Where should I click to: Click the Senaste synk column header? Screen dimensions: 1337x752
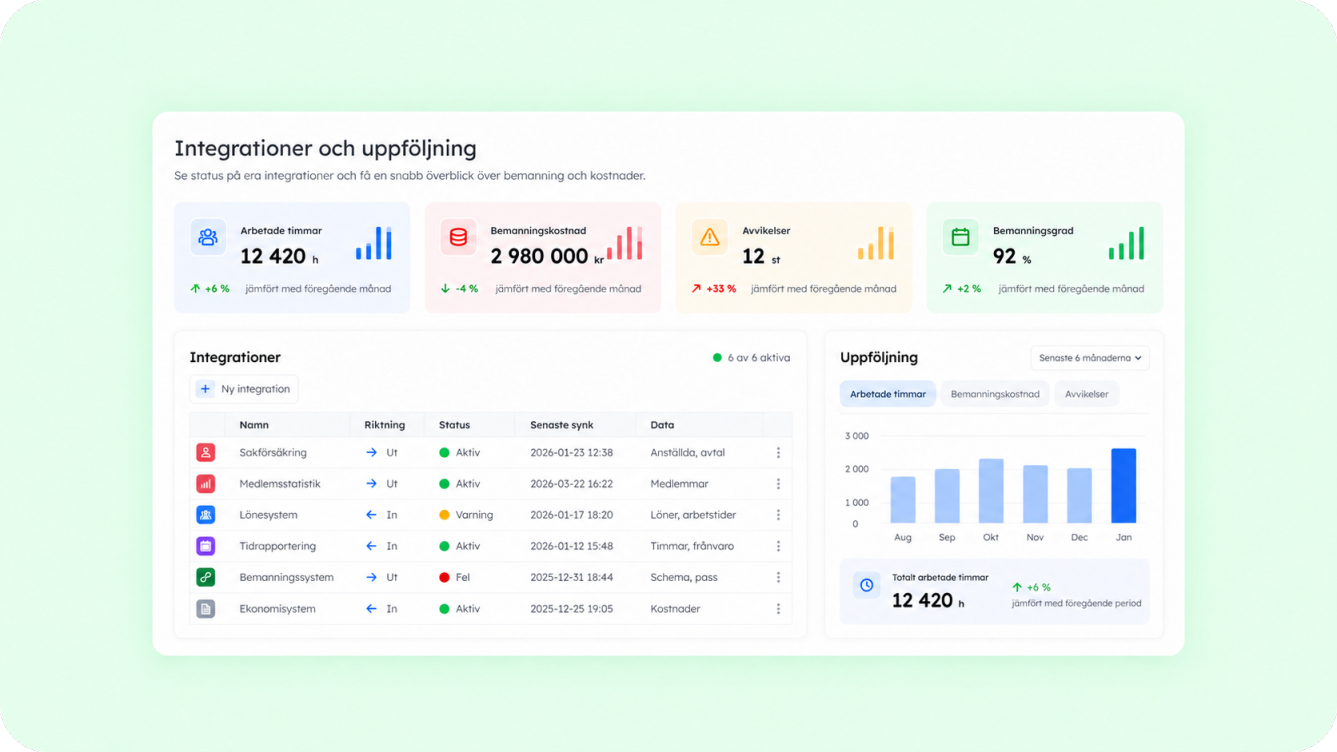(x=562, y=425)
